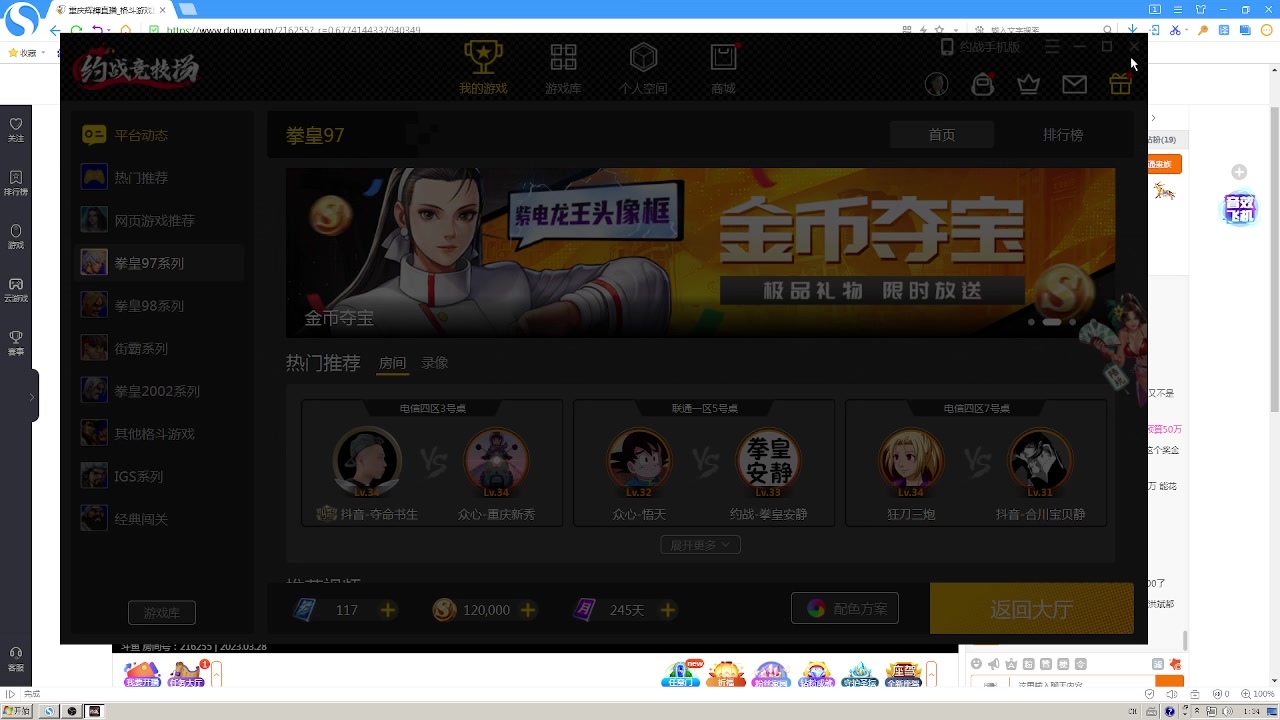Switch to the 录像 tab
This screenshot has height=720, width=1280.
pyautogui.click(x=434, y=363)
